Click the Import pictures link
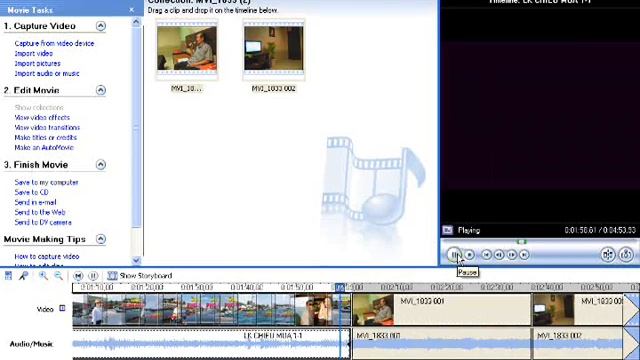 pos(38,64)
